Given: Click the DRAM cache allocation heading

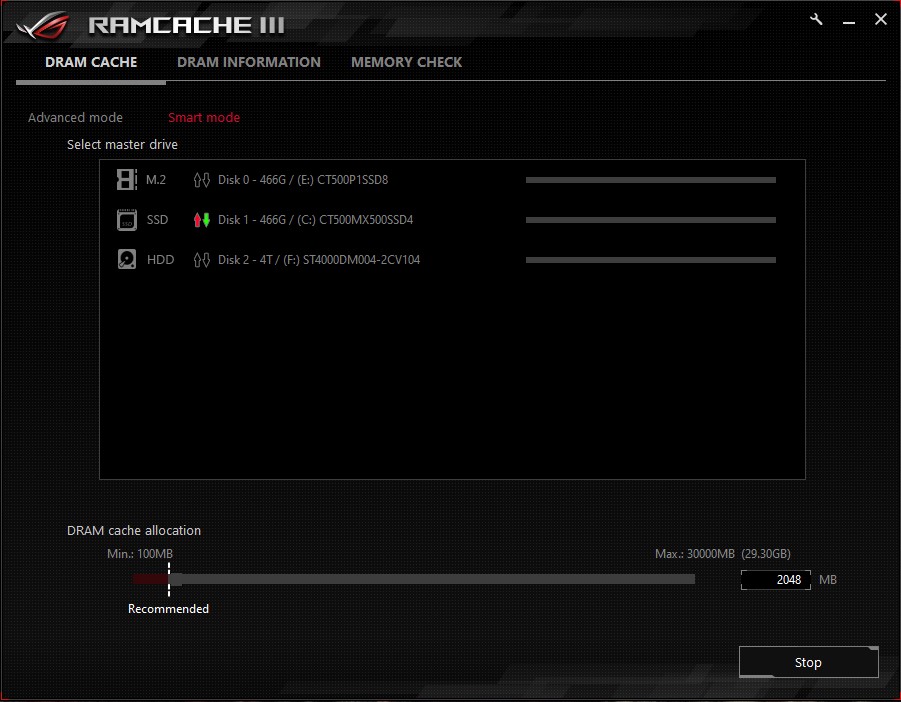Looking at the screenshot, I should click(x=134, y=530).
